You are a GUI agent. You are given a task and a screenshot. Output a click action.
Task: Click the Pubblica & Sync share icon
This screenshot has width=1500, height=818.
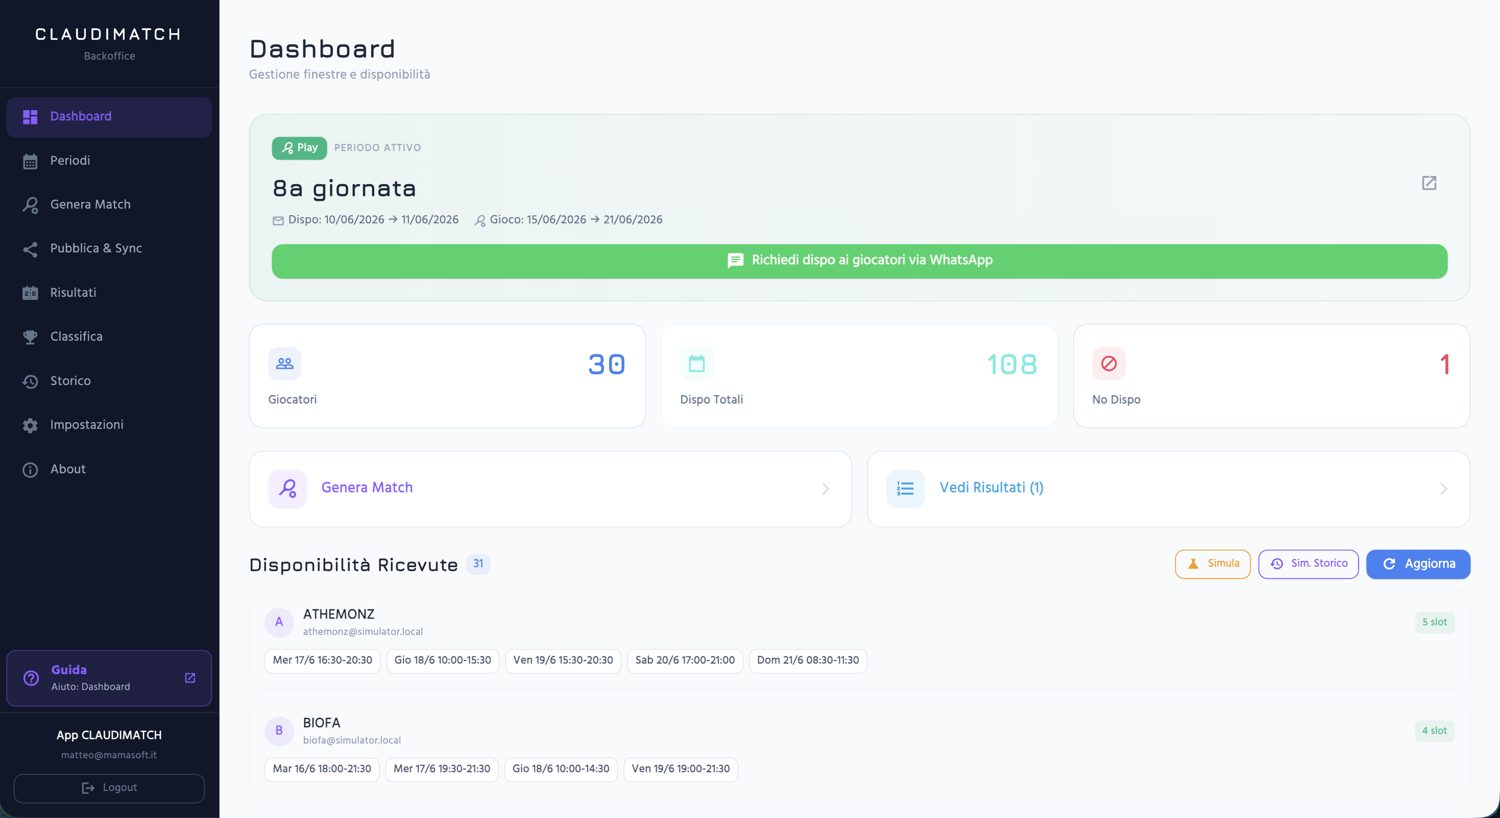click(x=30, y=249)
